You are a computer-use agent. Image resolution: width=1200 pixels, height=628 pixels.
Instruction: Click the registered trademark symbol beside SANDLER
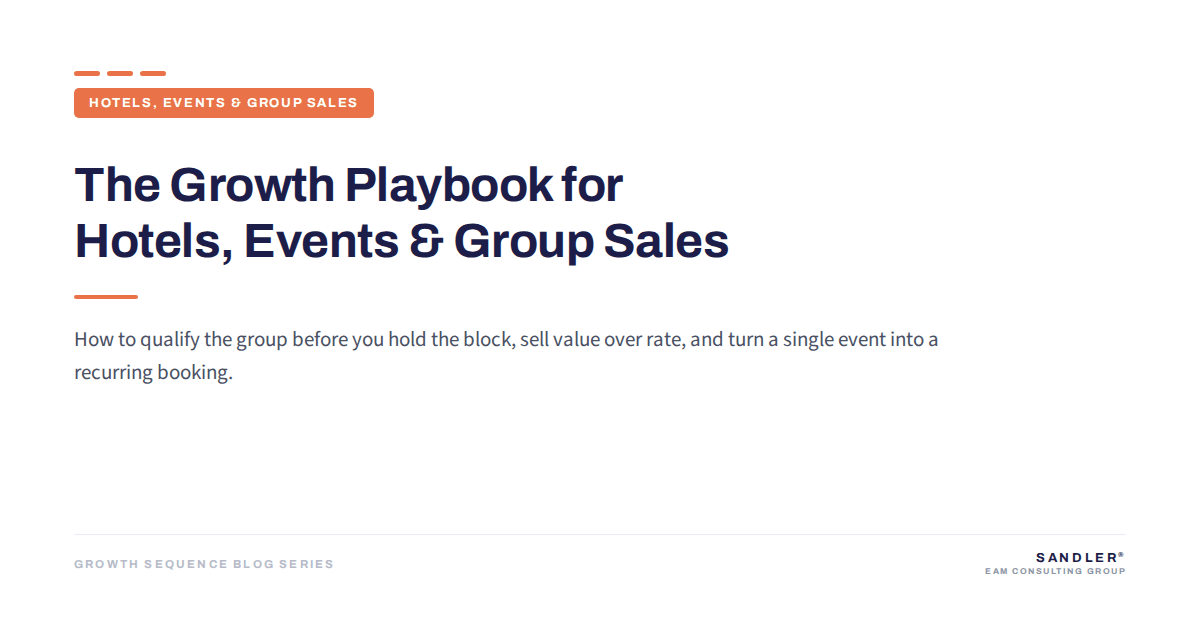pos(1122,554)
